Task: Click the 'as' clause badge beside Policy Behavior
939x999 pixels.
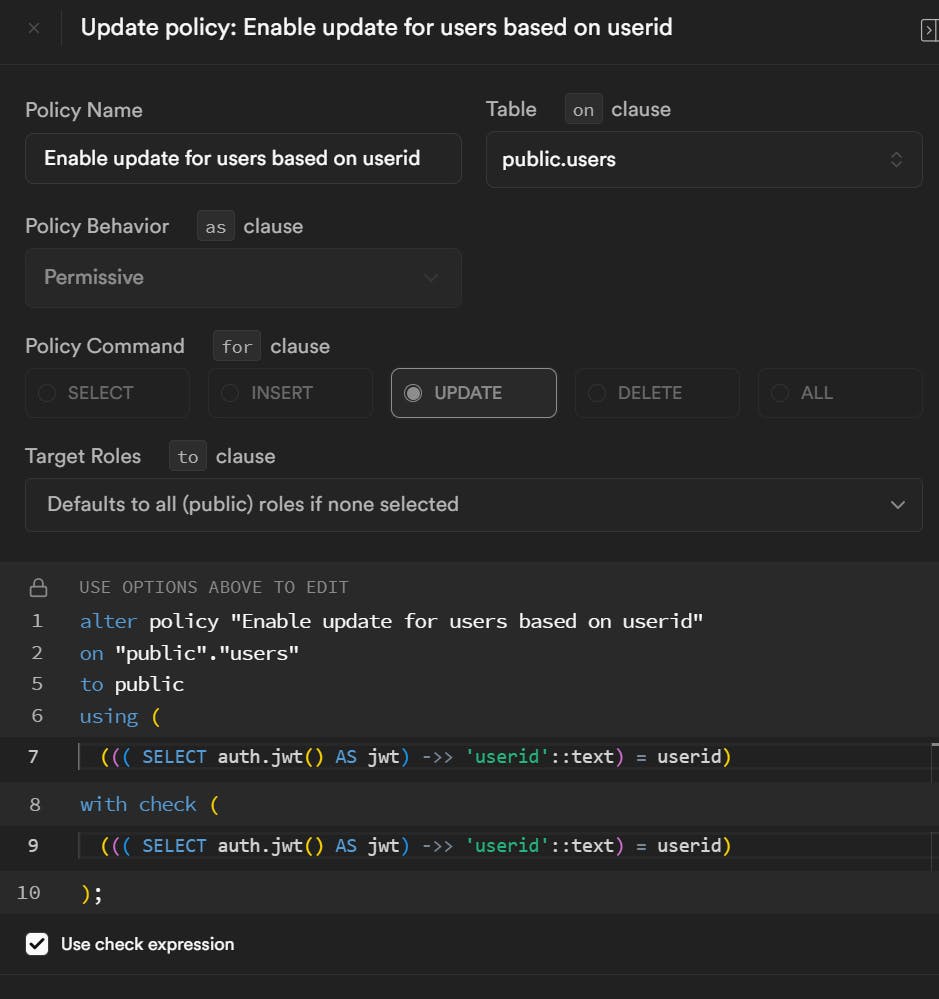Action: 216,227
